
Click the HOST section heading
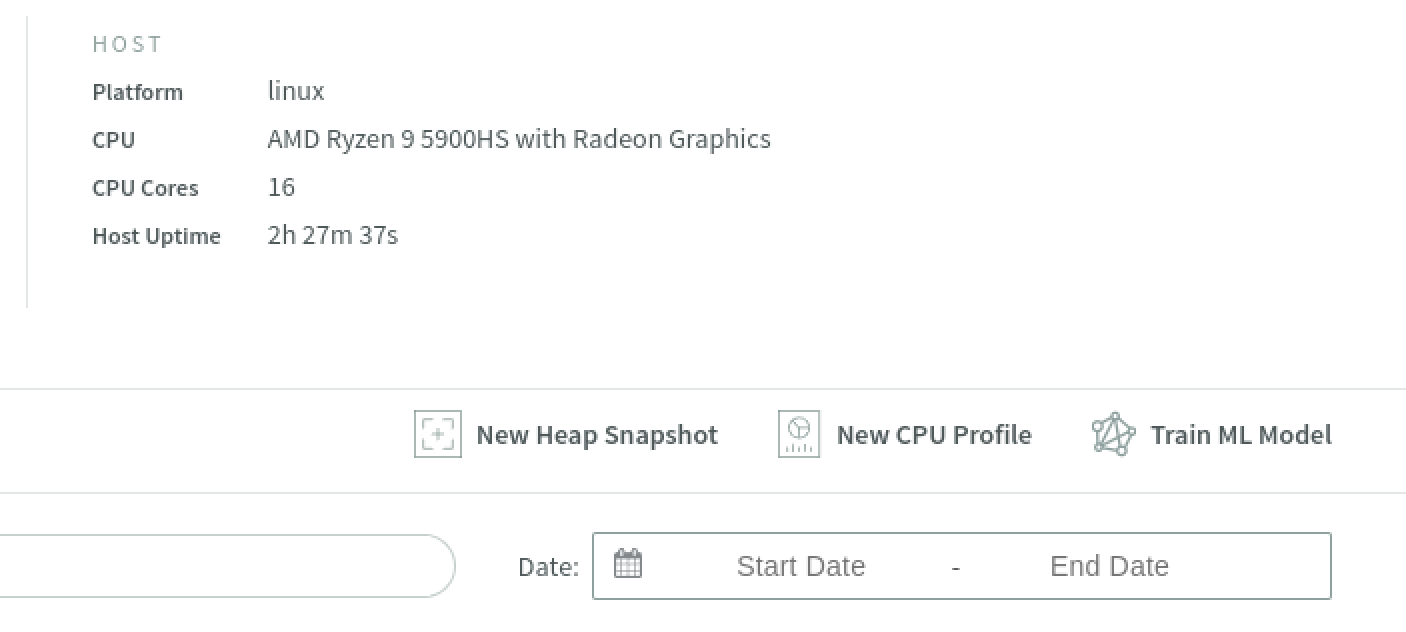(127, 44)
